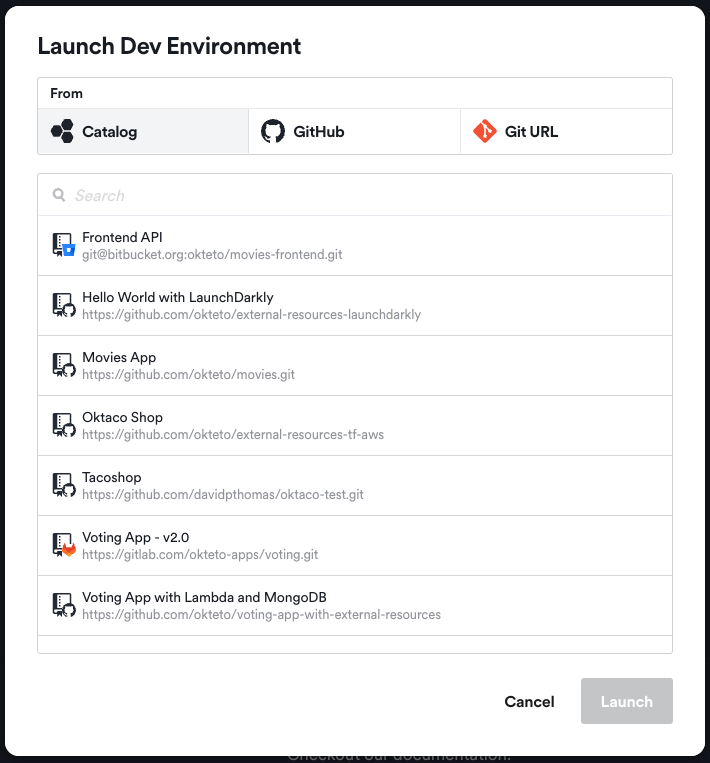Focus the catalog Search field
The image size is (710, 763).
point(355,195)
